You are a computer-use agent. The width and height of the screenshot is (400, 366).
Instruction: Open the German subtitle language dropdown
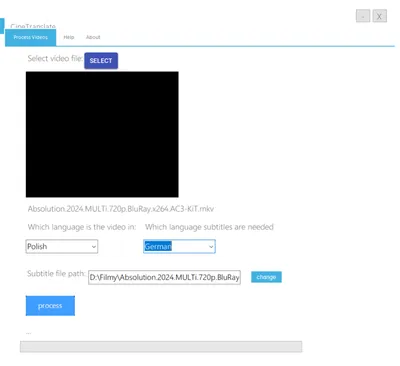[179, 247]
